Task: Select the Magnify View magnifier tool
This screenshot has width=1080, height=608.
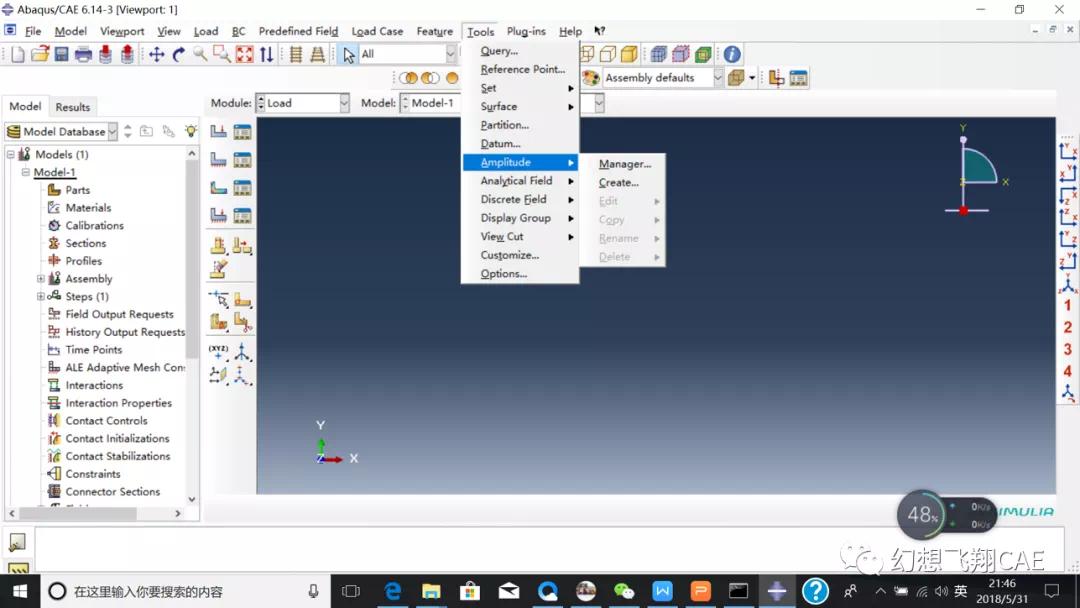Action: (x=200, y=54)
